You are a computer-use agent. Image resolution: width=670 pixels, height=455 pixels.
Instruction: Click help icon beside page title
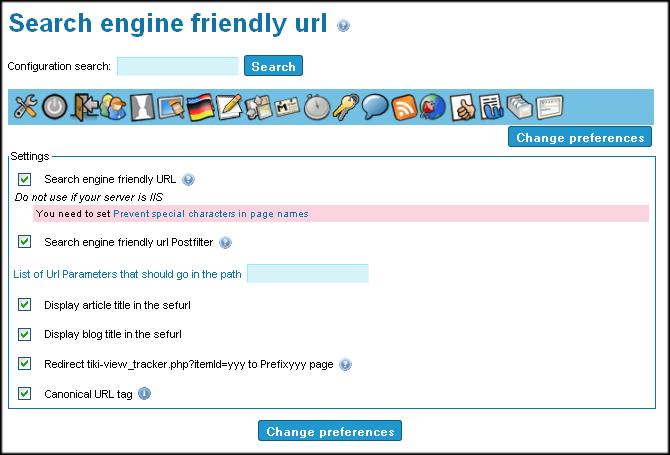[343, 26]
